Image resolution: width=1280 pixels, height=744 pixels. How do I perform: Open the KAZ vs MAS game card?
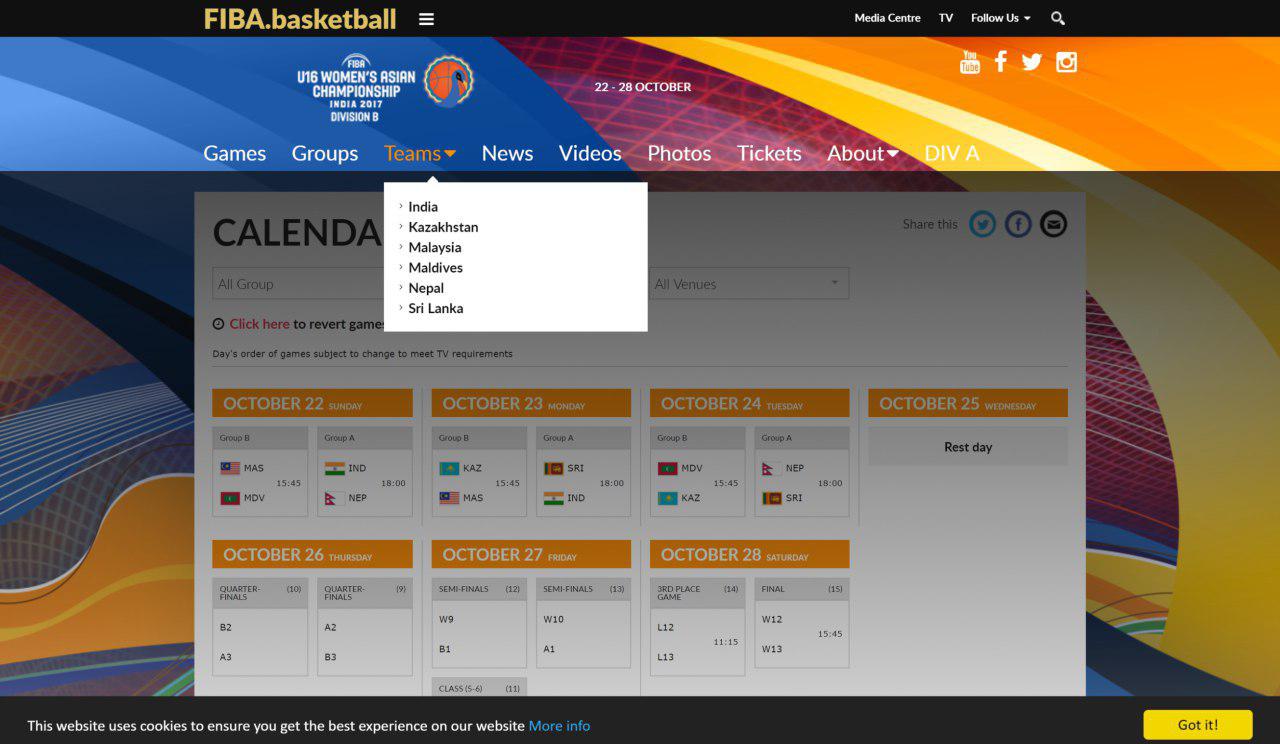point(479,472)
